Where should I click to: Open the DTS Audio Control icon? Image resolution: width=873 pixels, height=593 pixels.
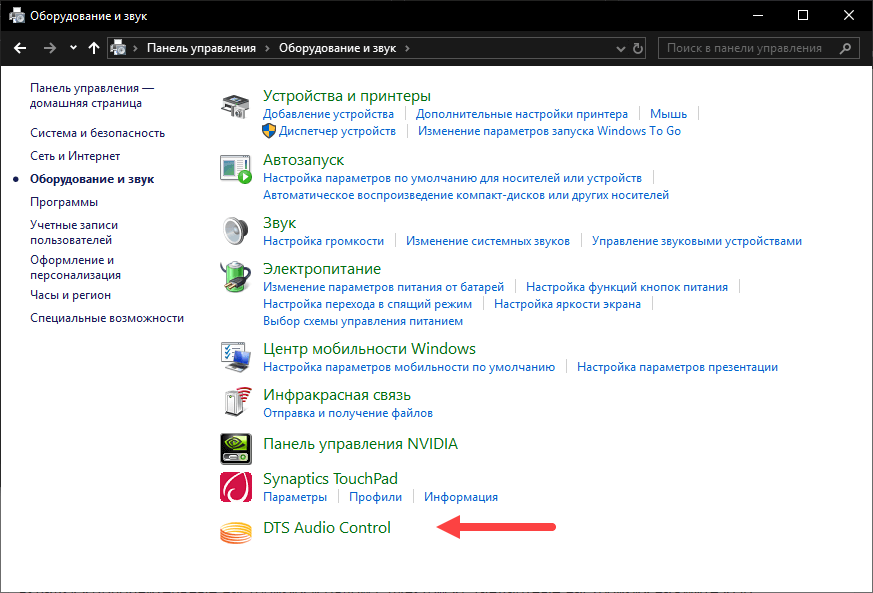pyautogui.click(x=236, y=532)
